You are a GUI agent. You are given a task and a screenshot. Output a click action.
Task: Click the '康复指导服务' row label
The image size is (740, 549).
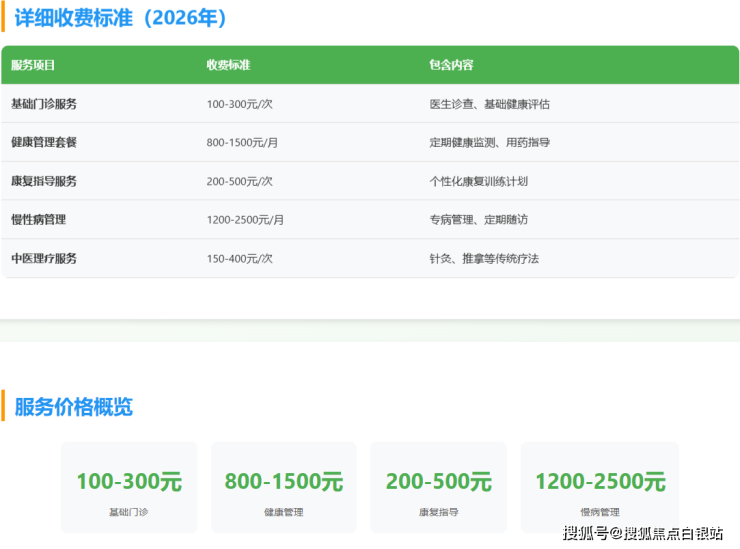click(44, 181)
